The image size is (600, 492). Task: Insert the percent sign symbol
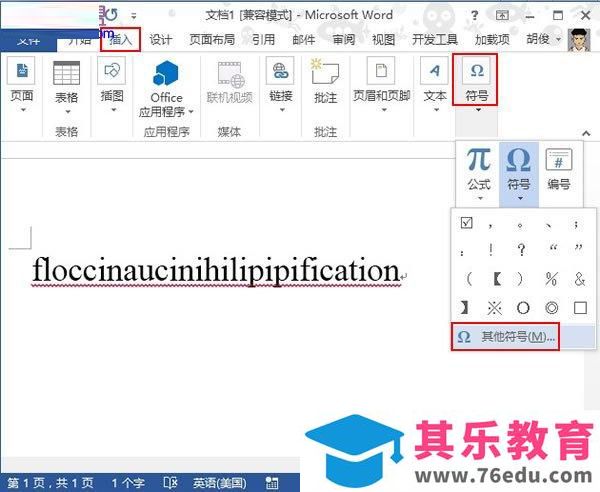(551, 279)
